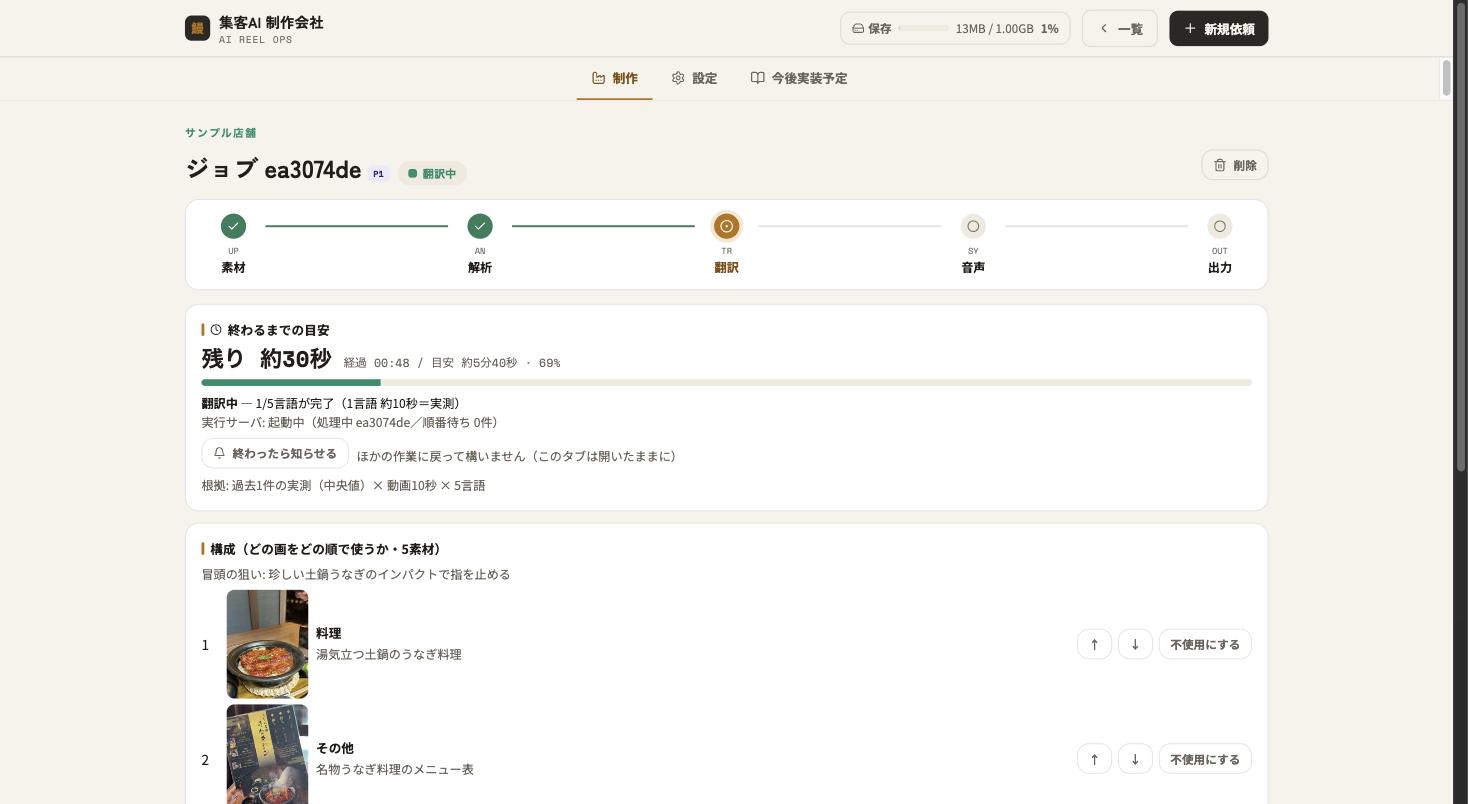Open the menu poster thumbnail
This screenshot has width=1468, height=804.
267,754
